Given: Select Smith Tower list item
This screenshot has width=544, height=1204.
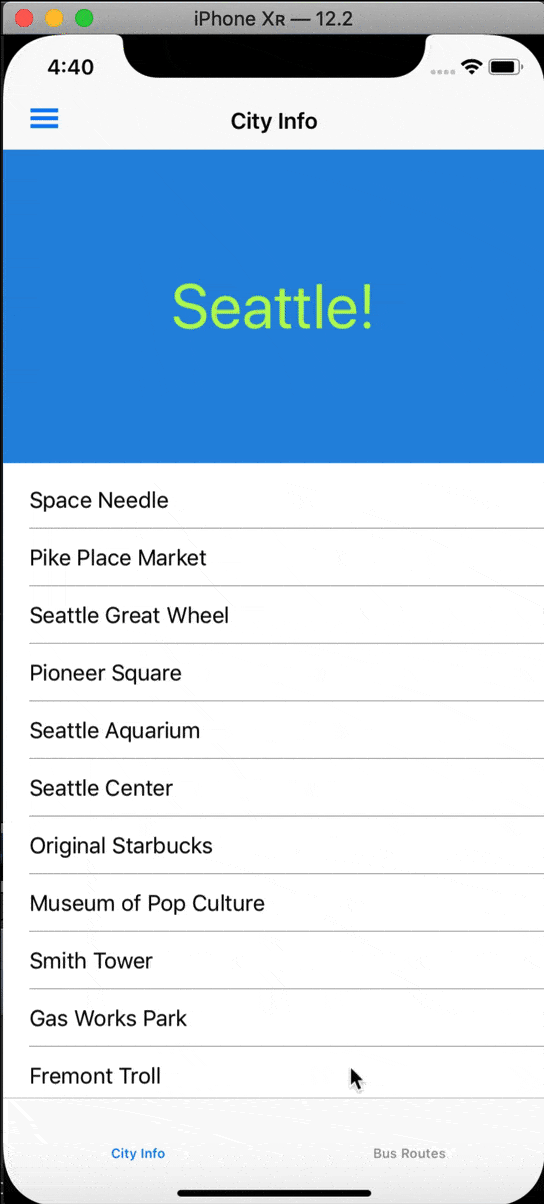Looking at the screenshot, I should pyautogui.click(x=274, y=960).
